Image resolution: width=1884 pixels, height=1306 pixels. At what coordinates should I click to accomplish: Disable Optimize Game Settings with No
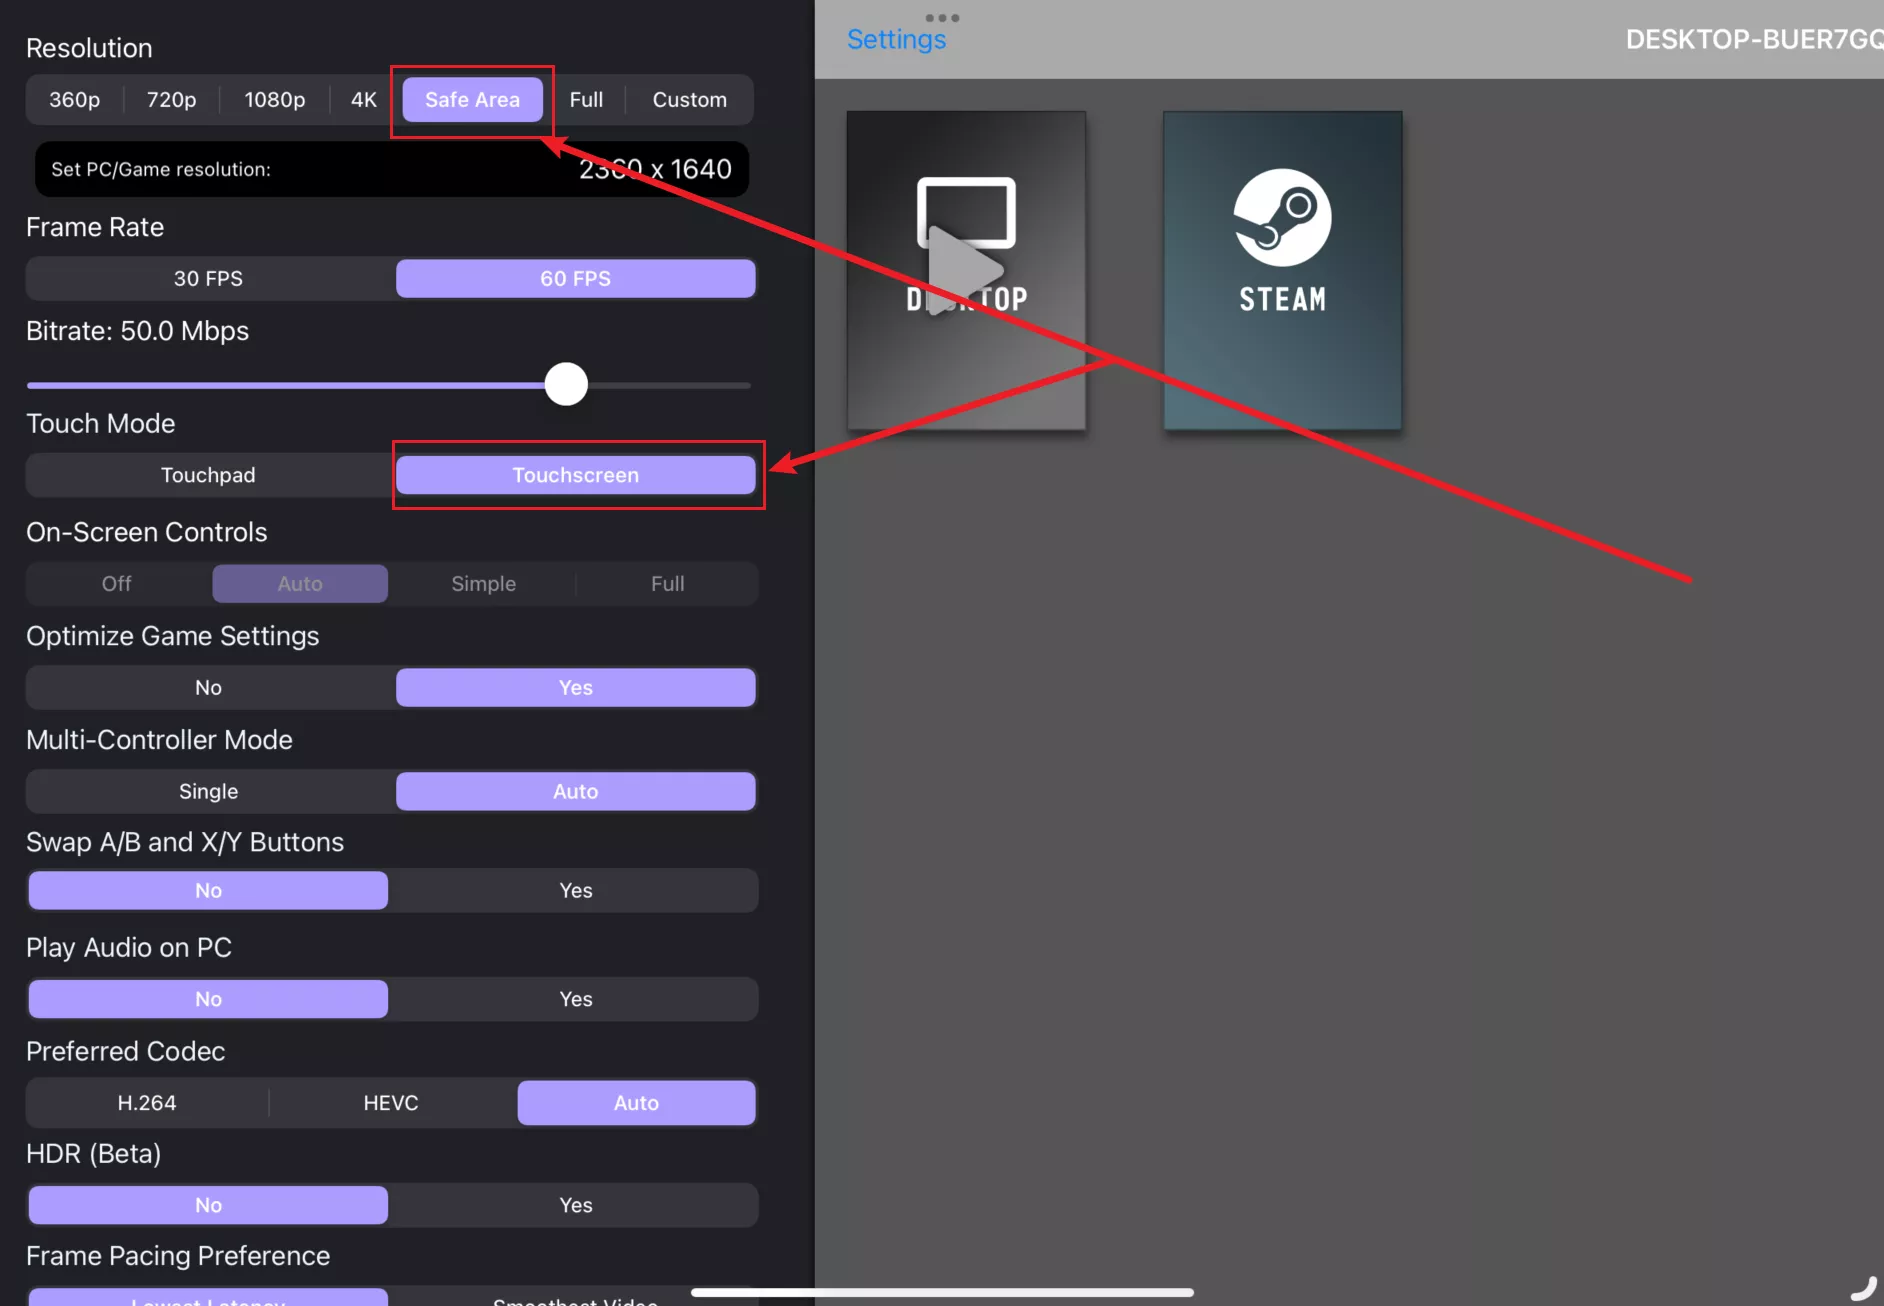click(208, 688)
